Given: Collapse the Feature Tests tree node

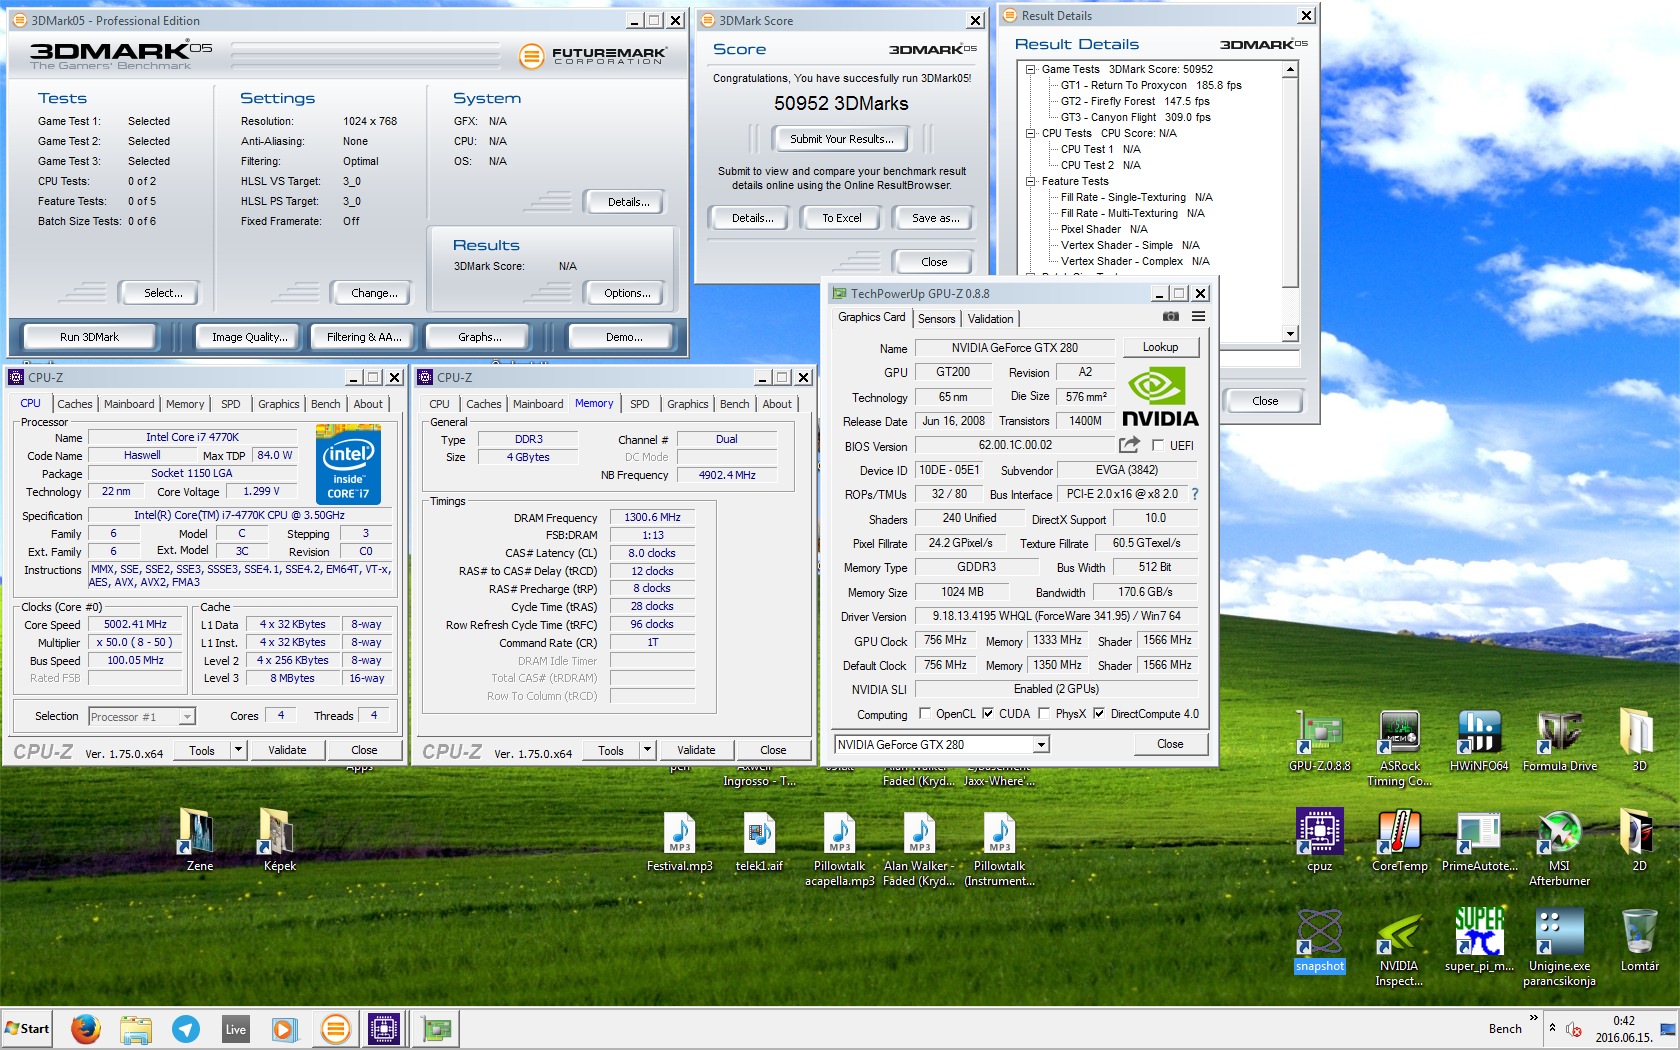Looking at the screenshot, I should click(x=1031, y=181).
